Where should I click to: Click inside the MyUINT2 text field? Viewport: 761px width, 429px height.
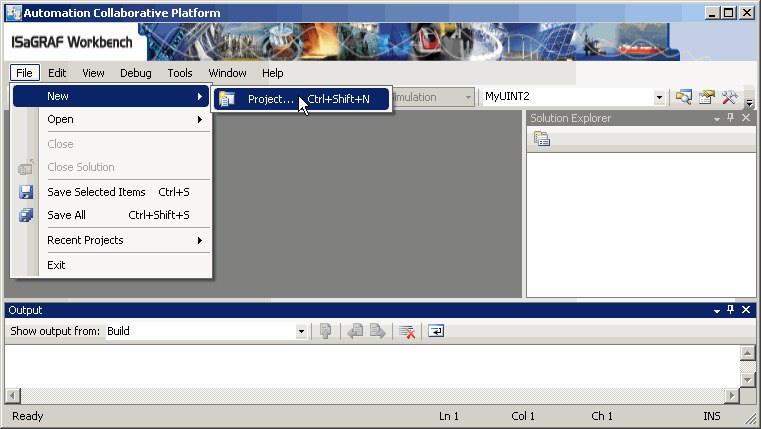point(567,97)
